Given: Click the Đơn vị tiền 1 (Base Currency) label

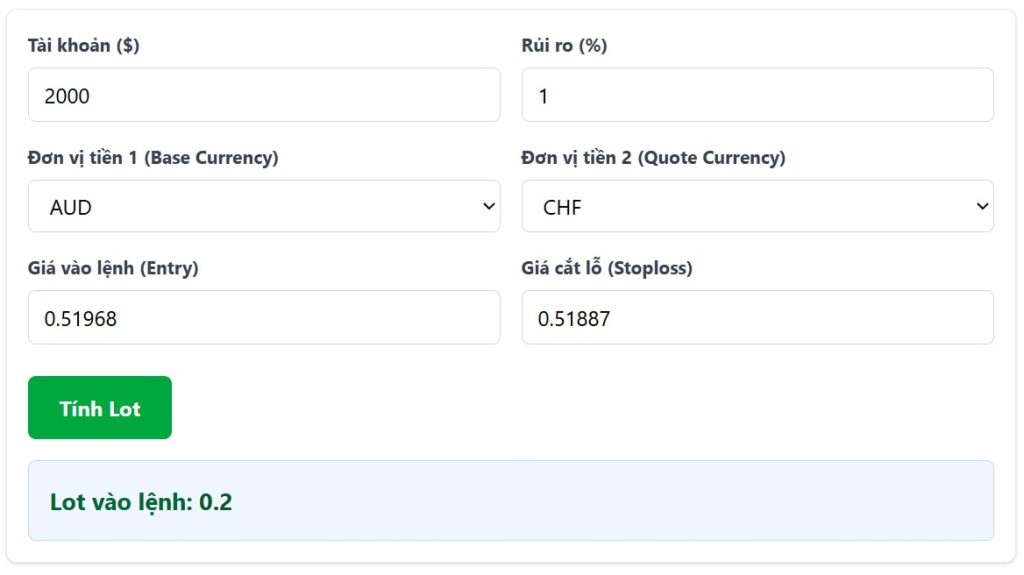Looking at the screenshot, I should point(153,157).
